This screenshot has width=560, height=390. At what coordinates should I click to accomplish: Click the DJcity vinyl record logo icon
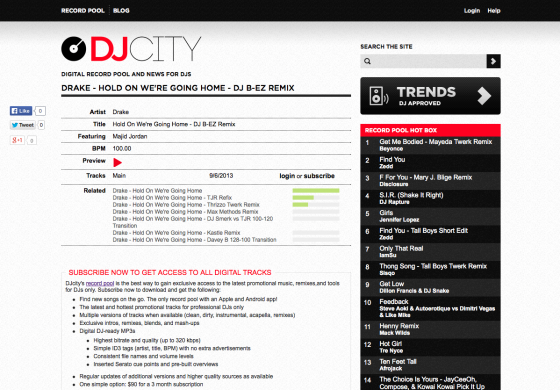point(74,49)
